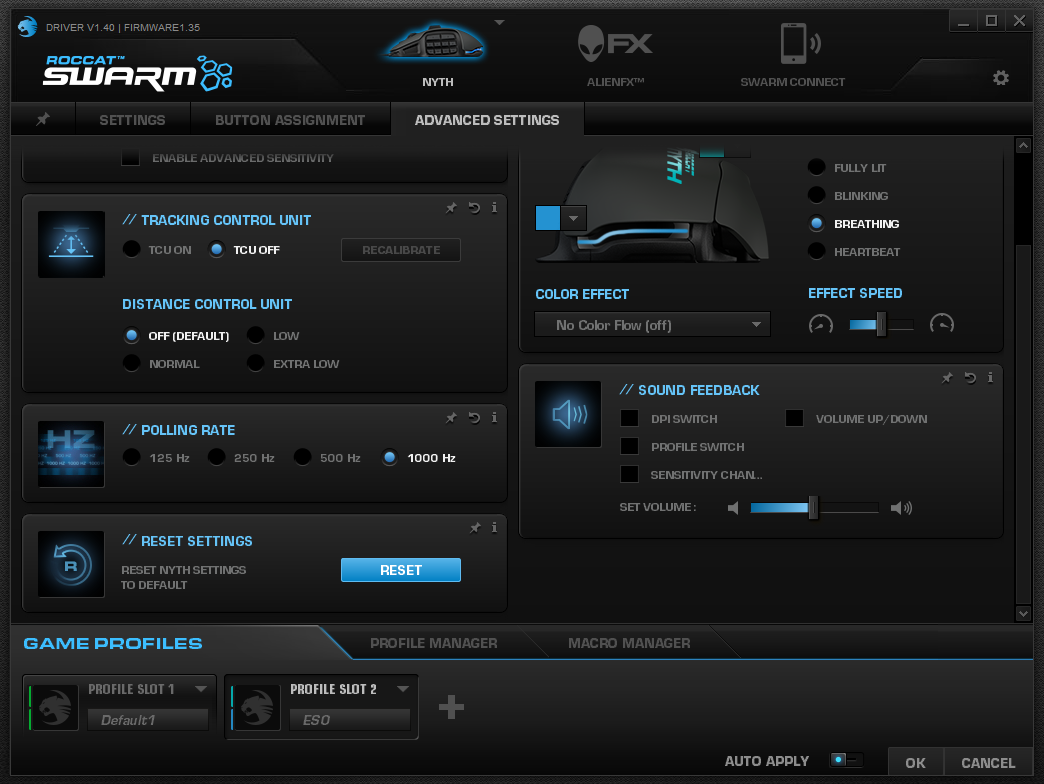Click the ESO profile name field

coord(350,720)
